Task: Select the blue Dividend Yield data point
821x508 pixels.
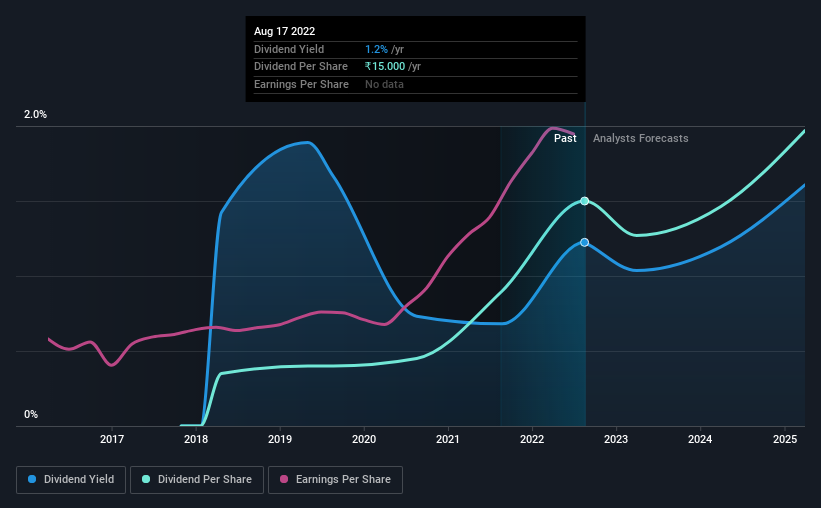Action: (x=585, y=242)
